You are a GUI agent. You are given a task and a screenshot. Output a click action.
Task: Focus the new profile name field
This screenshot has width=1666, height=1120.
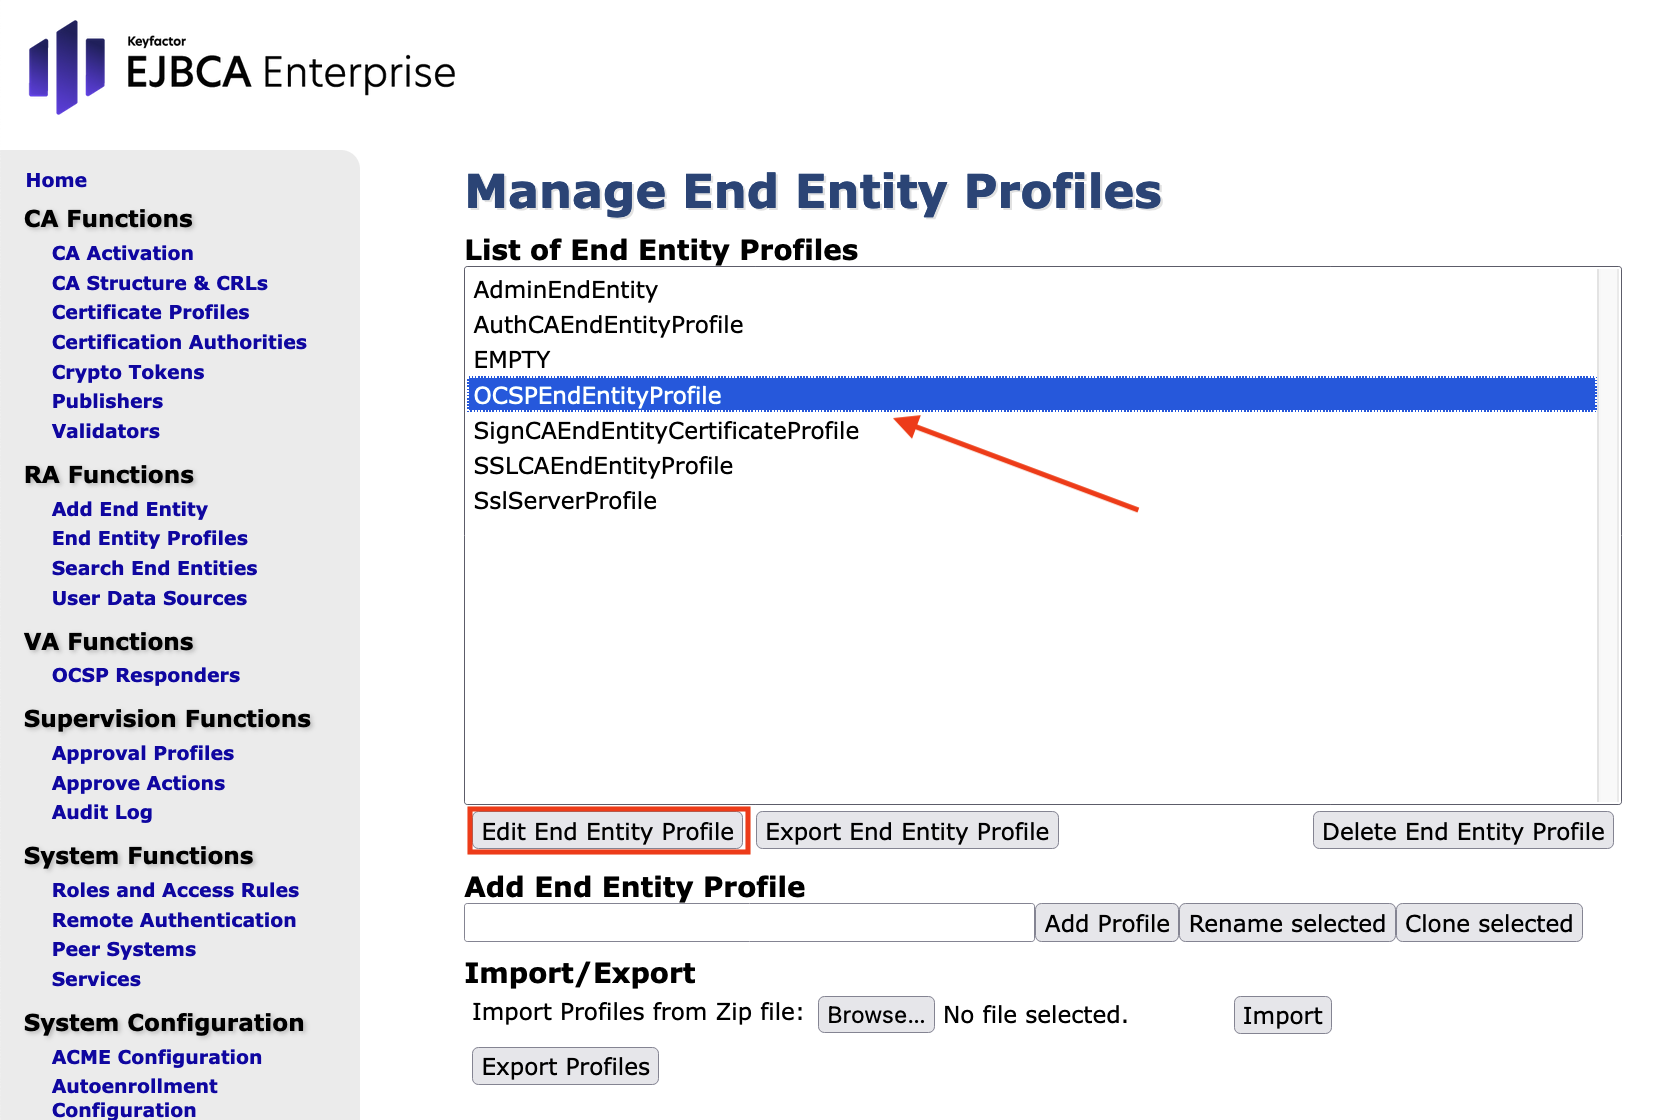(749, 923)
